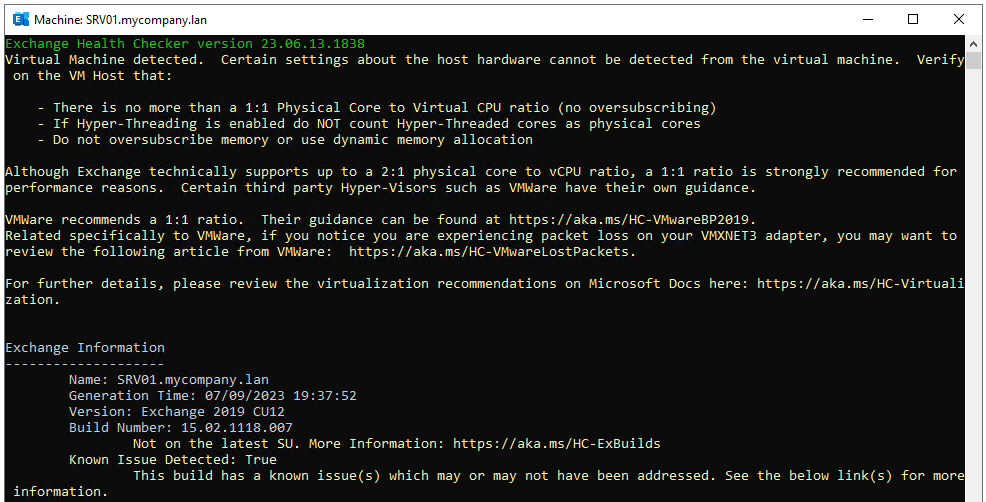Click the Exchange Management Shell title bar icon
The width and height of the screenshot is (986, 502).
coord(21,20)
